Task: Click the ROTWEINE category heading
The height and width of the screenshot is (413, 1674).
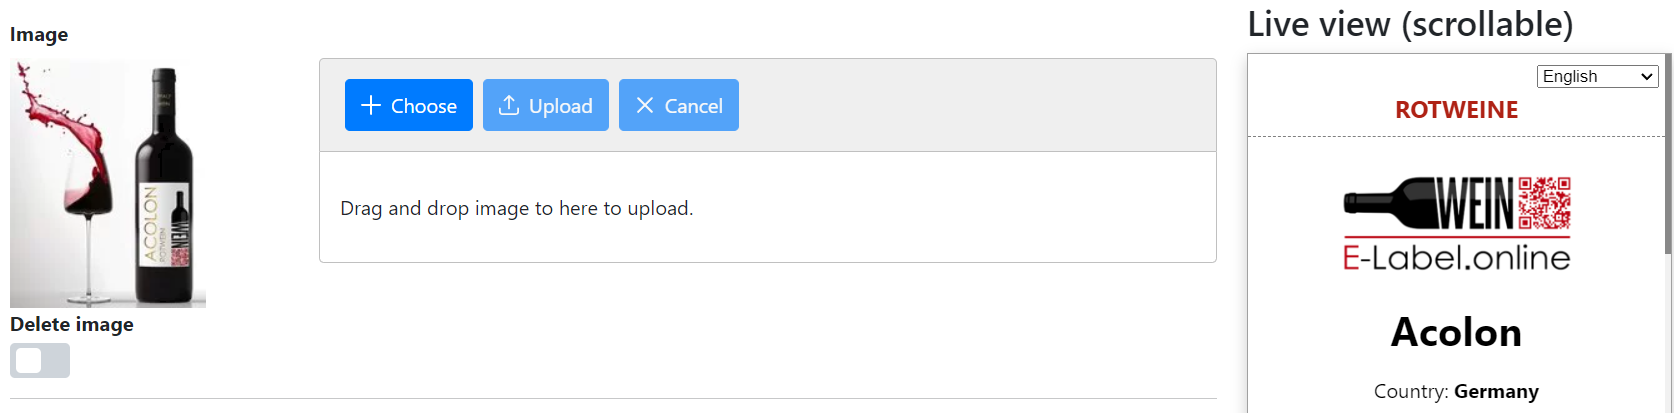Action: [x=1456, y=110]
